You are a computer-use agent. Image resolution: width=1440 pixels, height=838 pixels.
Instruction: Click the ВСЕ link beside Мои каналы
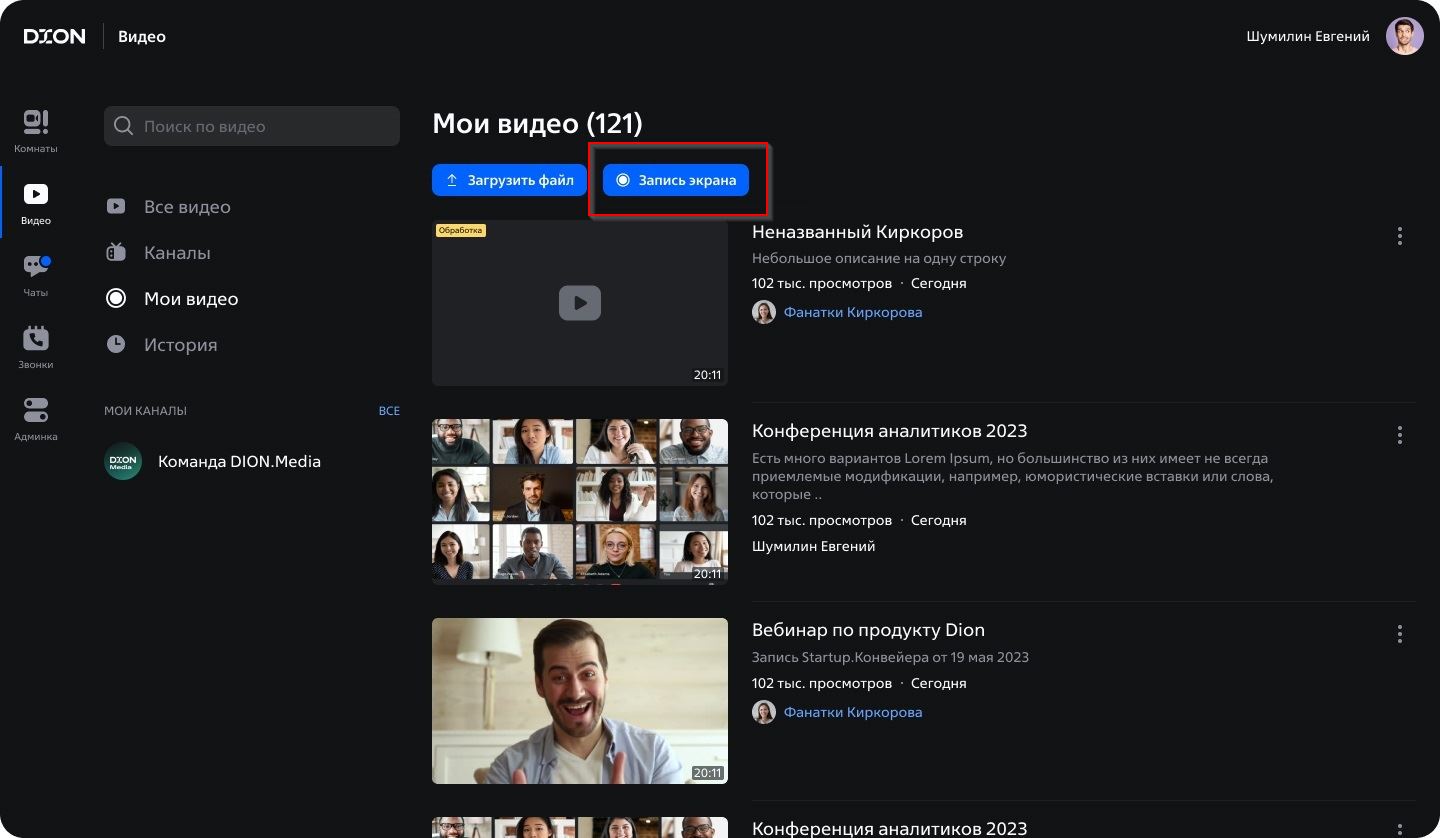pos(388,411)
